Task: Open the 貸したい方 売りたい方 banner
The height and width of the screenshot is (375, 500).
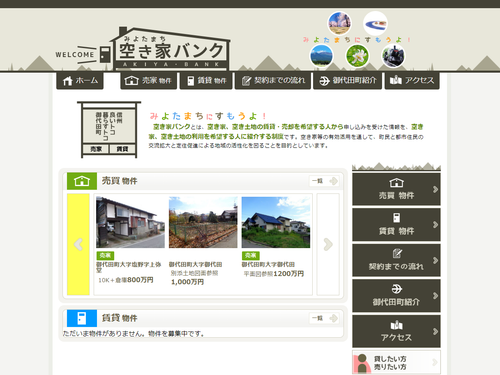Action: (x=396, y=362)
